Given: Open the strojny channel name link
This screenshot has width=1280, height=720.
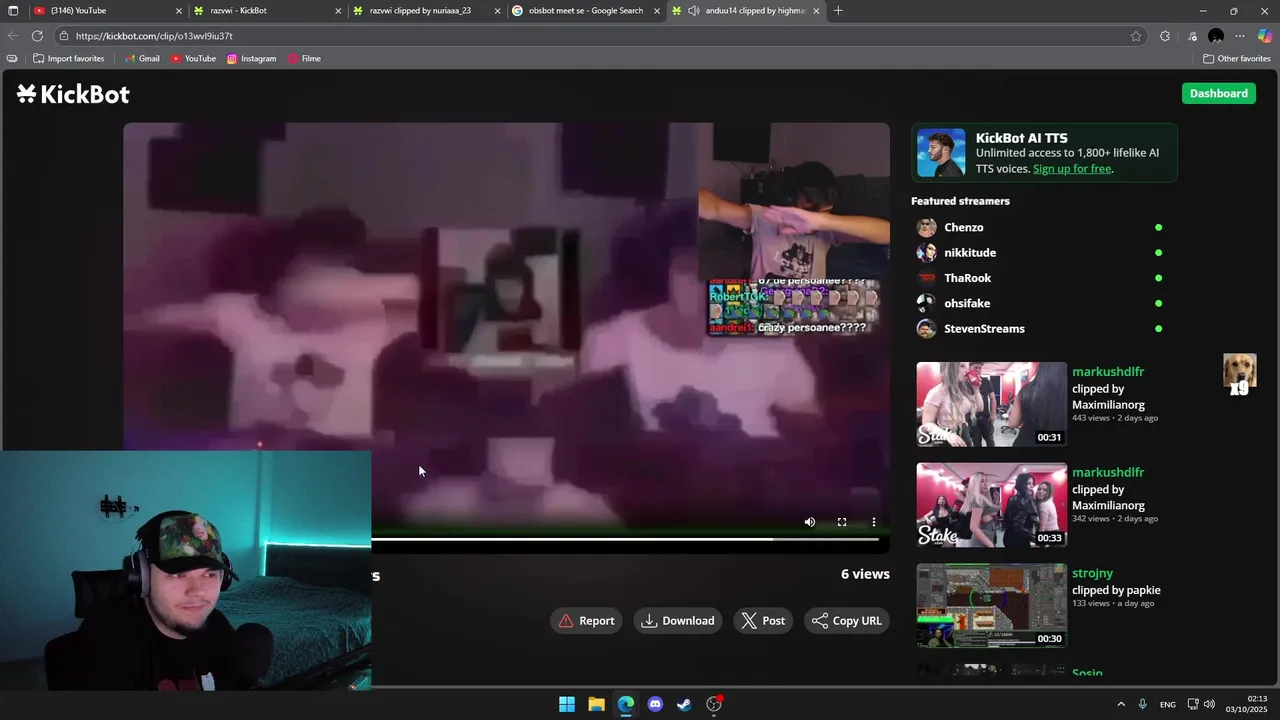Looking at the screenshot, I should coord(1092,573).
